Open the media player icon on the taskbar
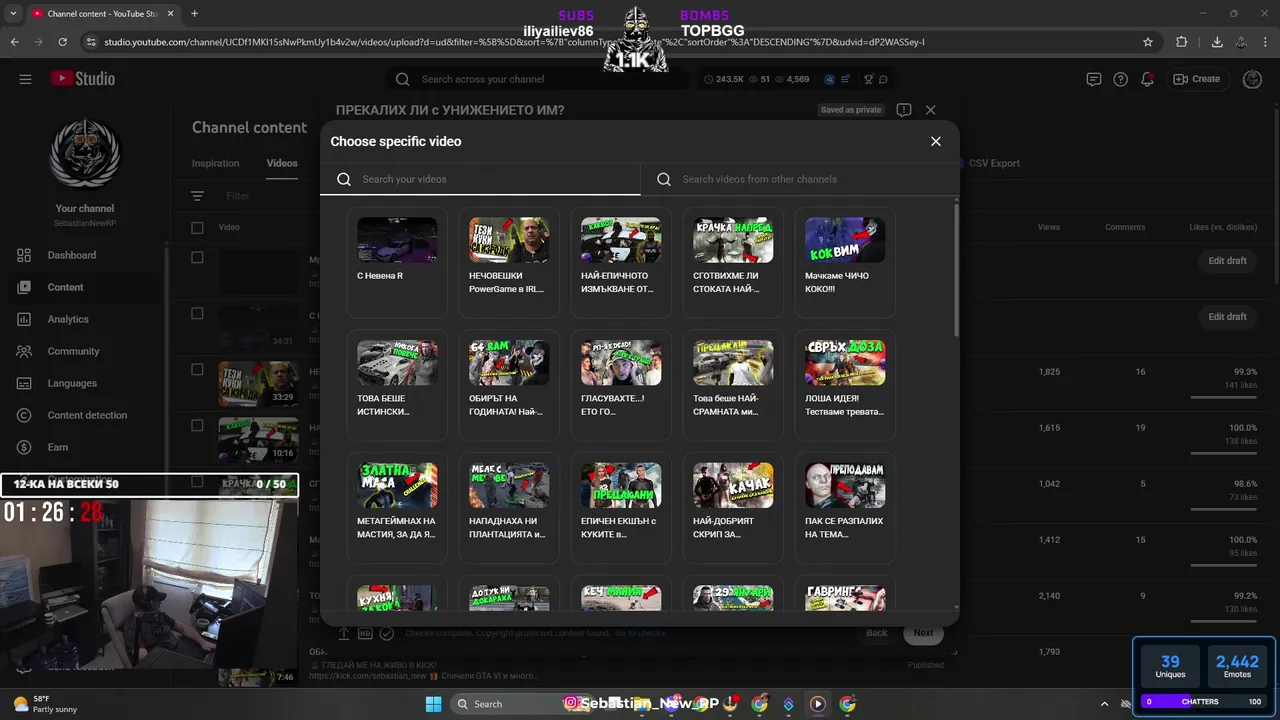 818,704
